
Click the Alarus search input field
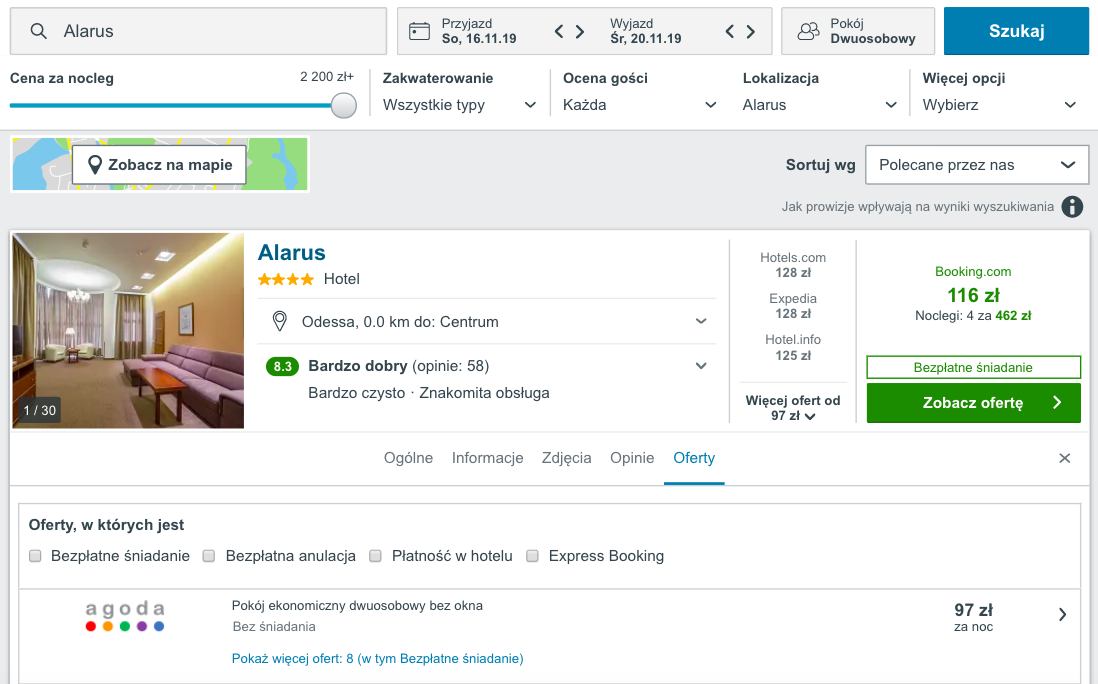[x=198, y=31]
